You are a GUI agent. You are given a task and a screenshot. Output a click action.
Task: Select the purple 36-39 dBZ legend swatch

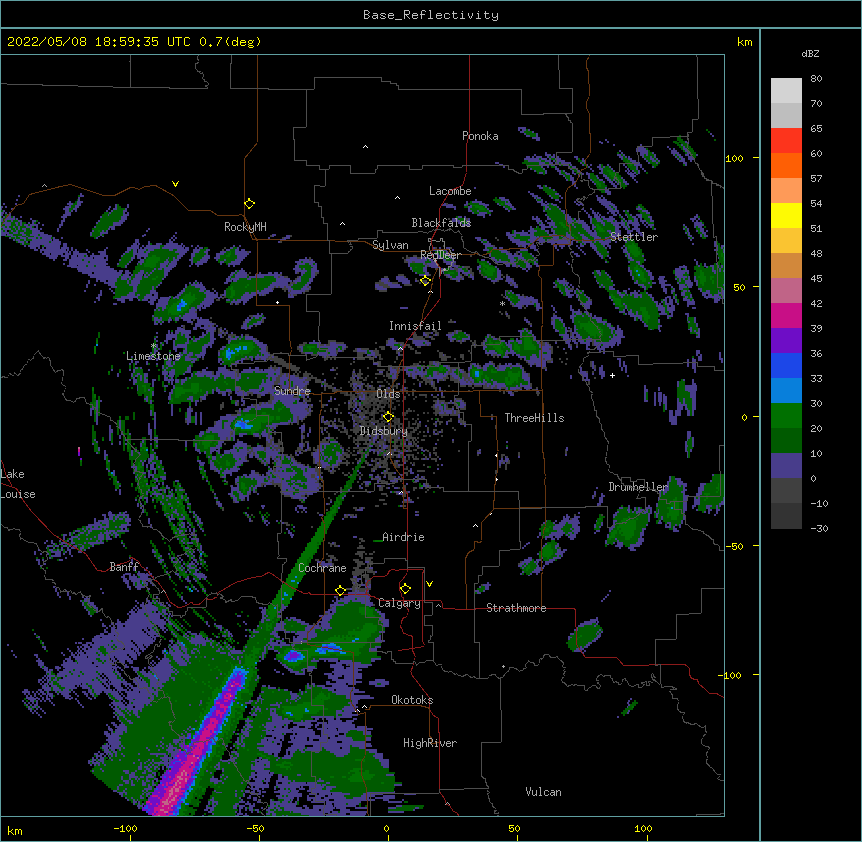(x=786, y=341)
